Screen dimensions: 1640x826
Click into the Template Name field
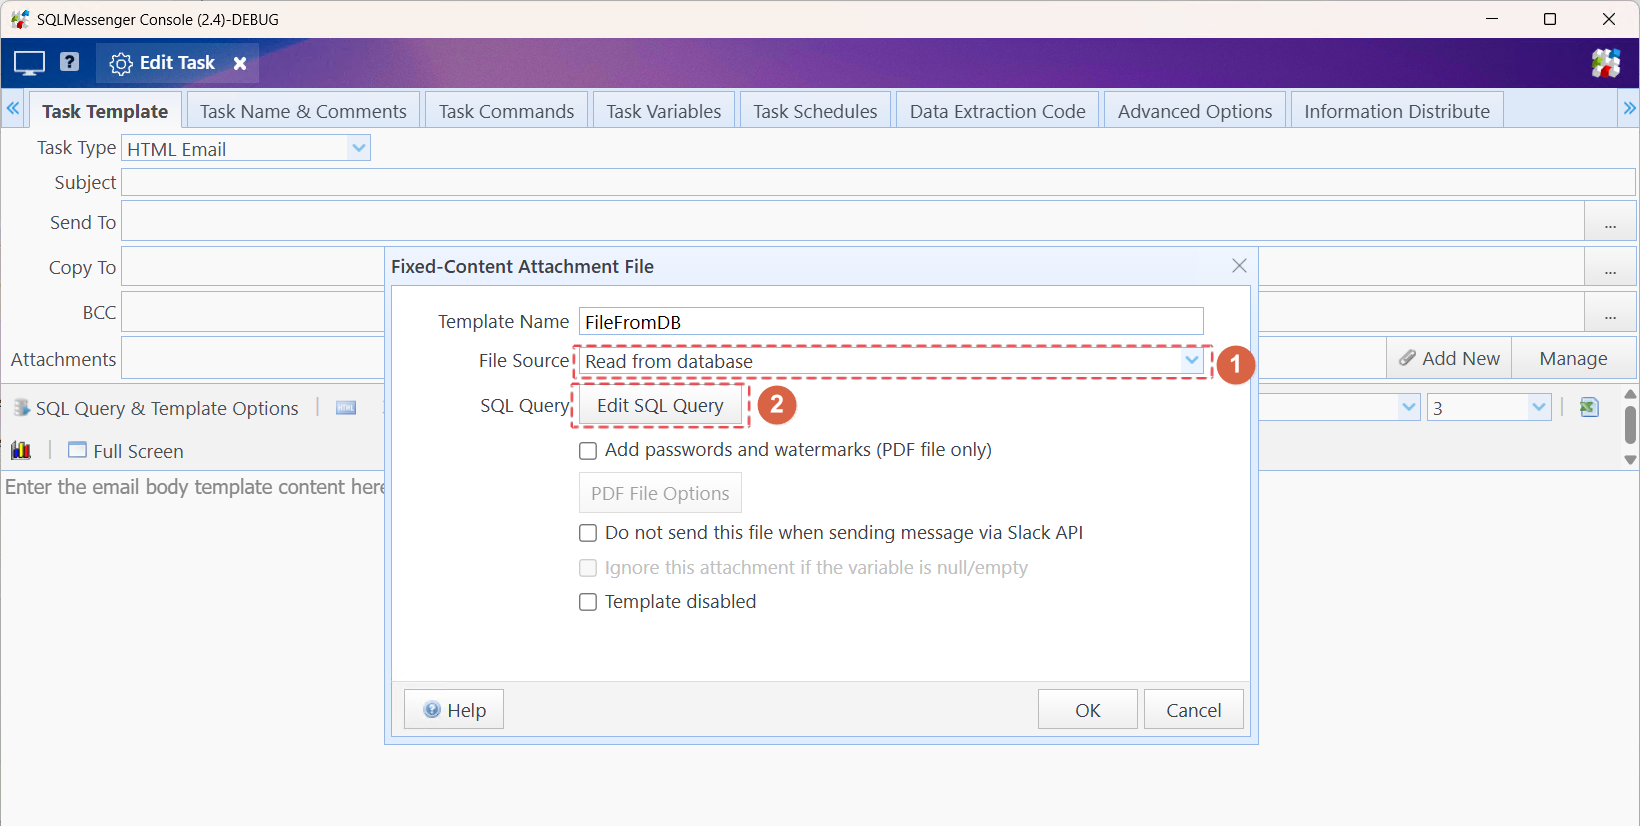(x=891, y=321)
